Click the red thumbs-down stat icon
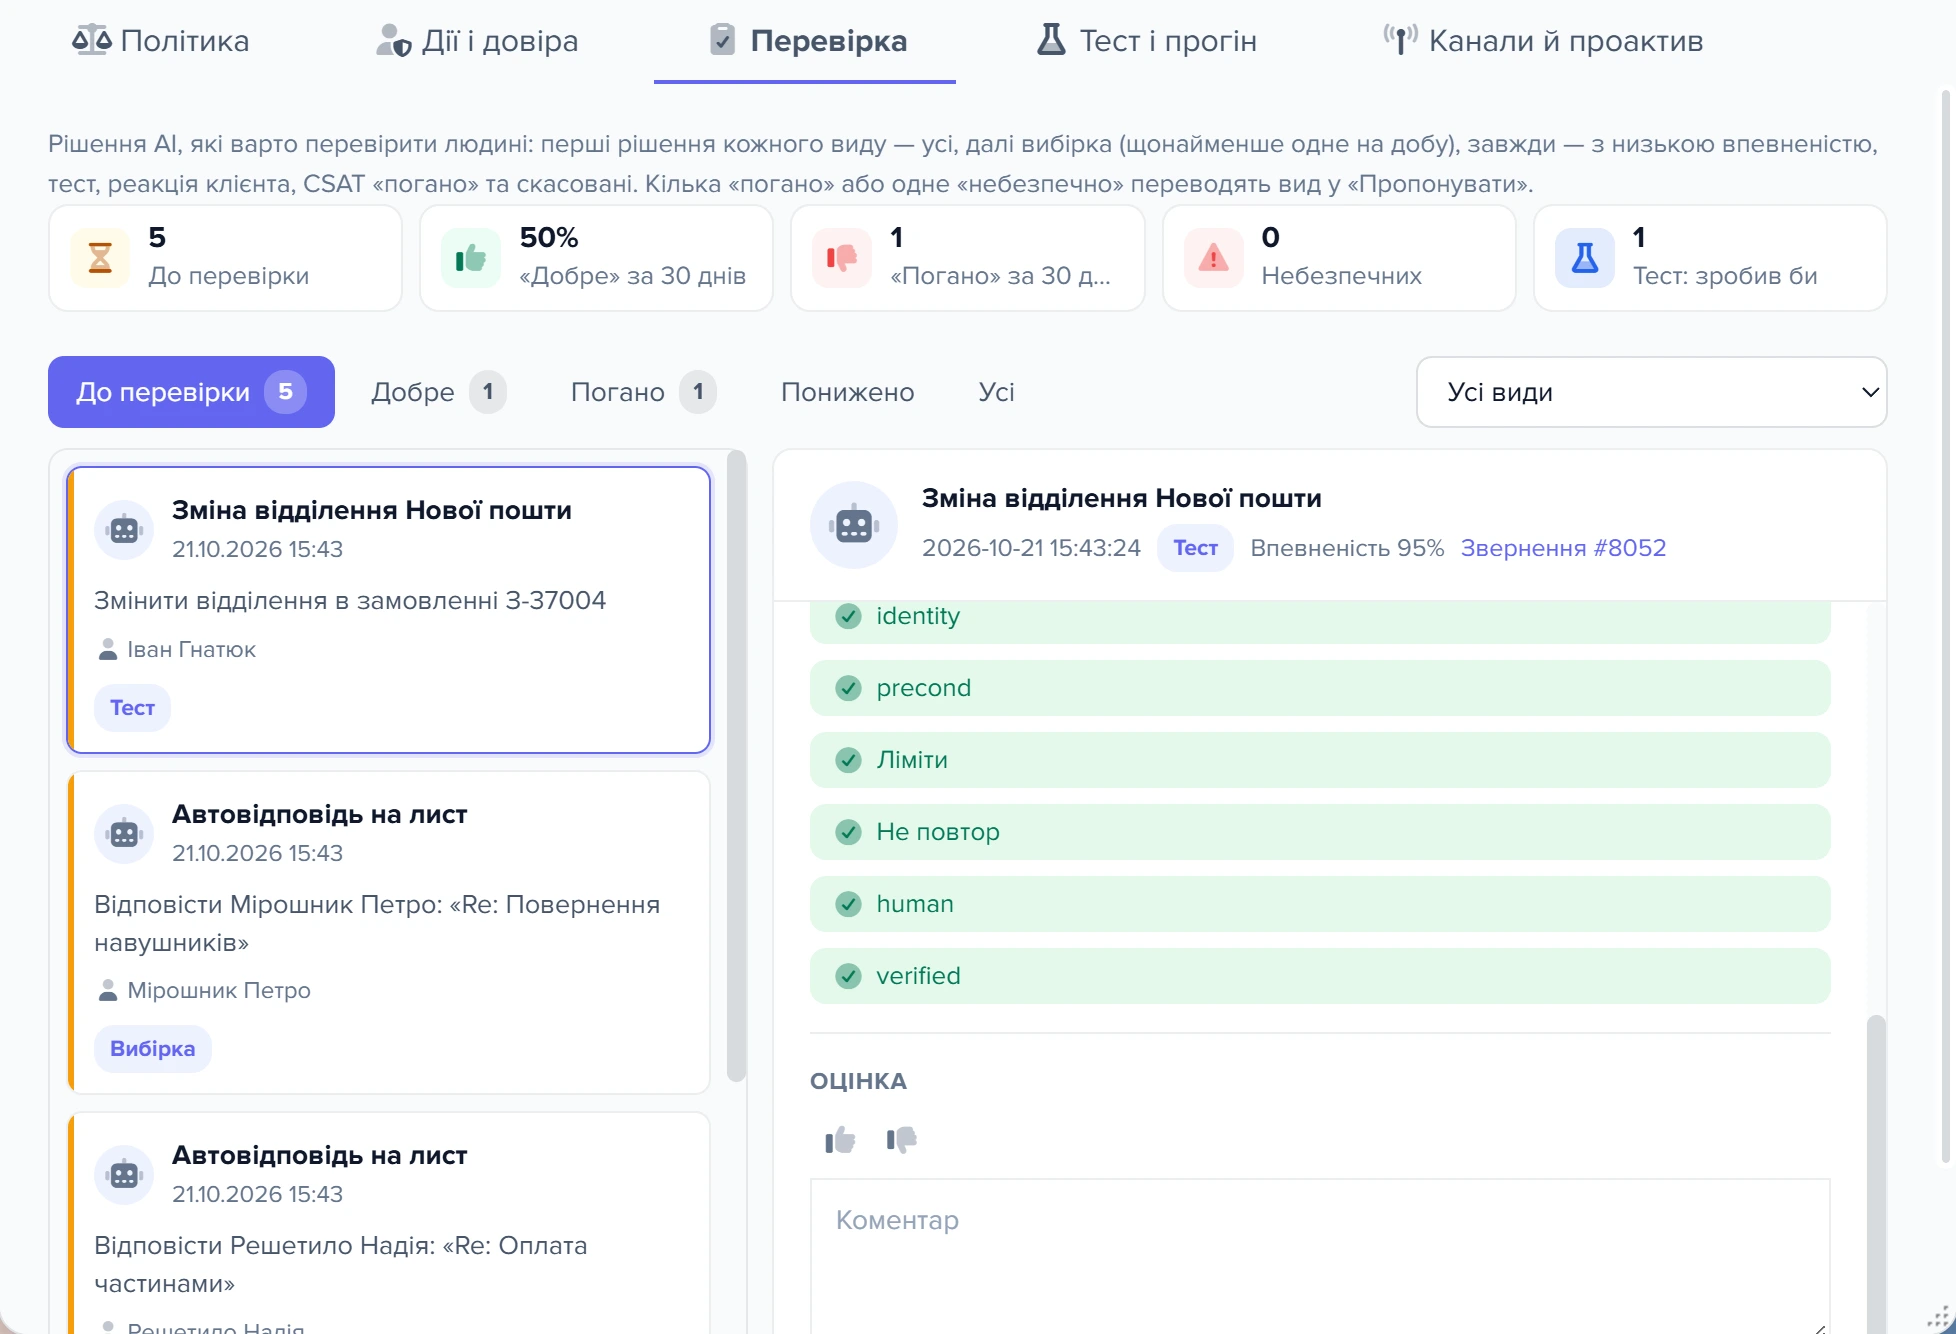This screenshot has height=1334, width=1956. click(842, 258)
